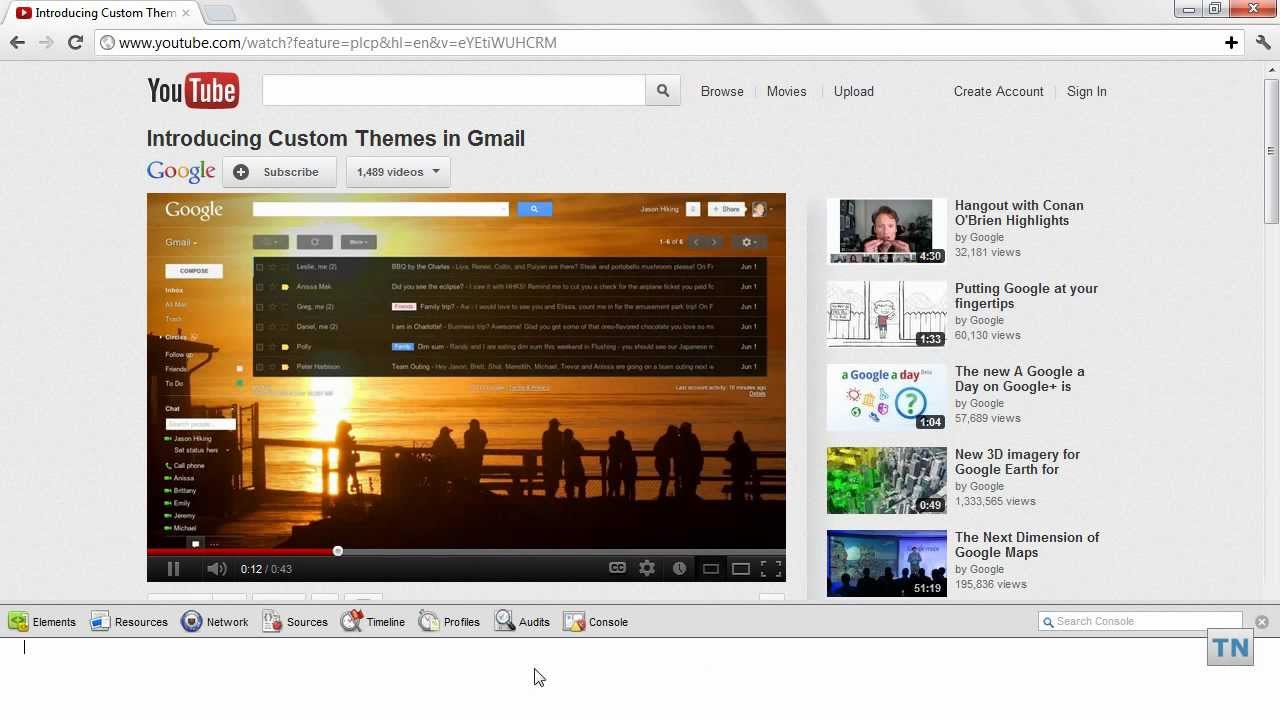Open the Movies page
This screenshot has height=720, width=1280.
click(x=786, y=91)
